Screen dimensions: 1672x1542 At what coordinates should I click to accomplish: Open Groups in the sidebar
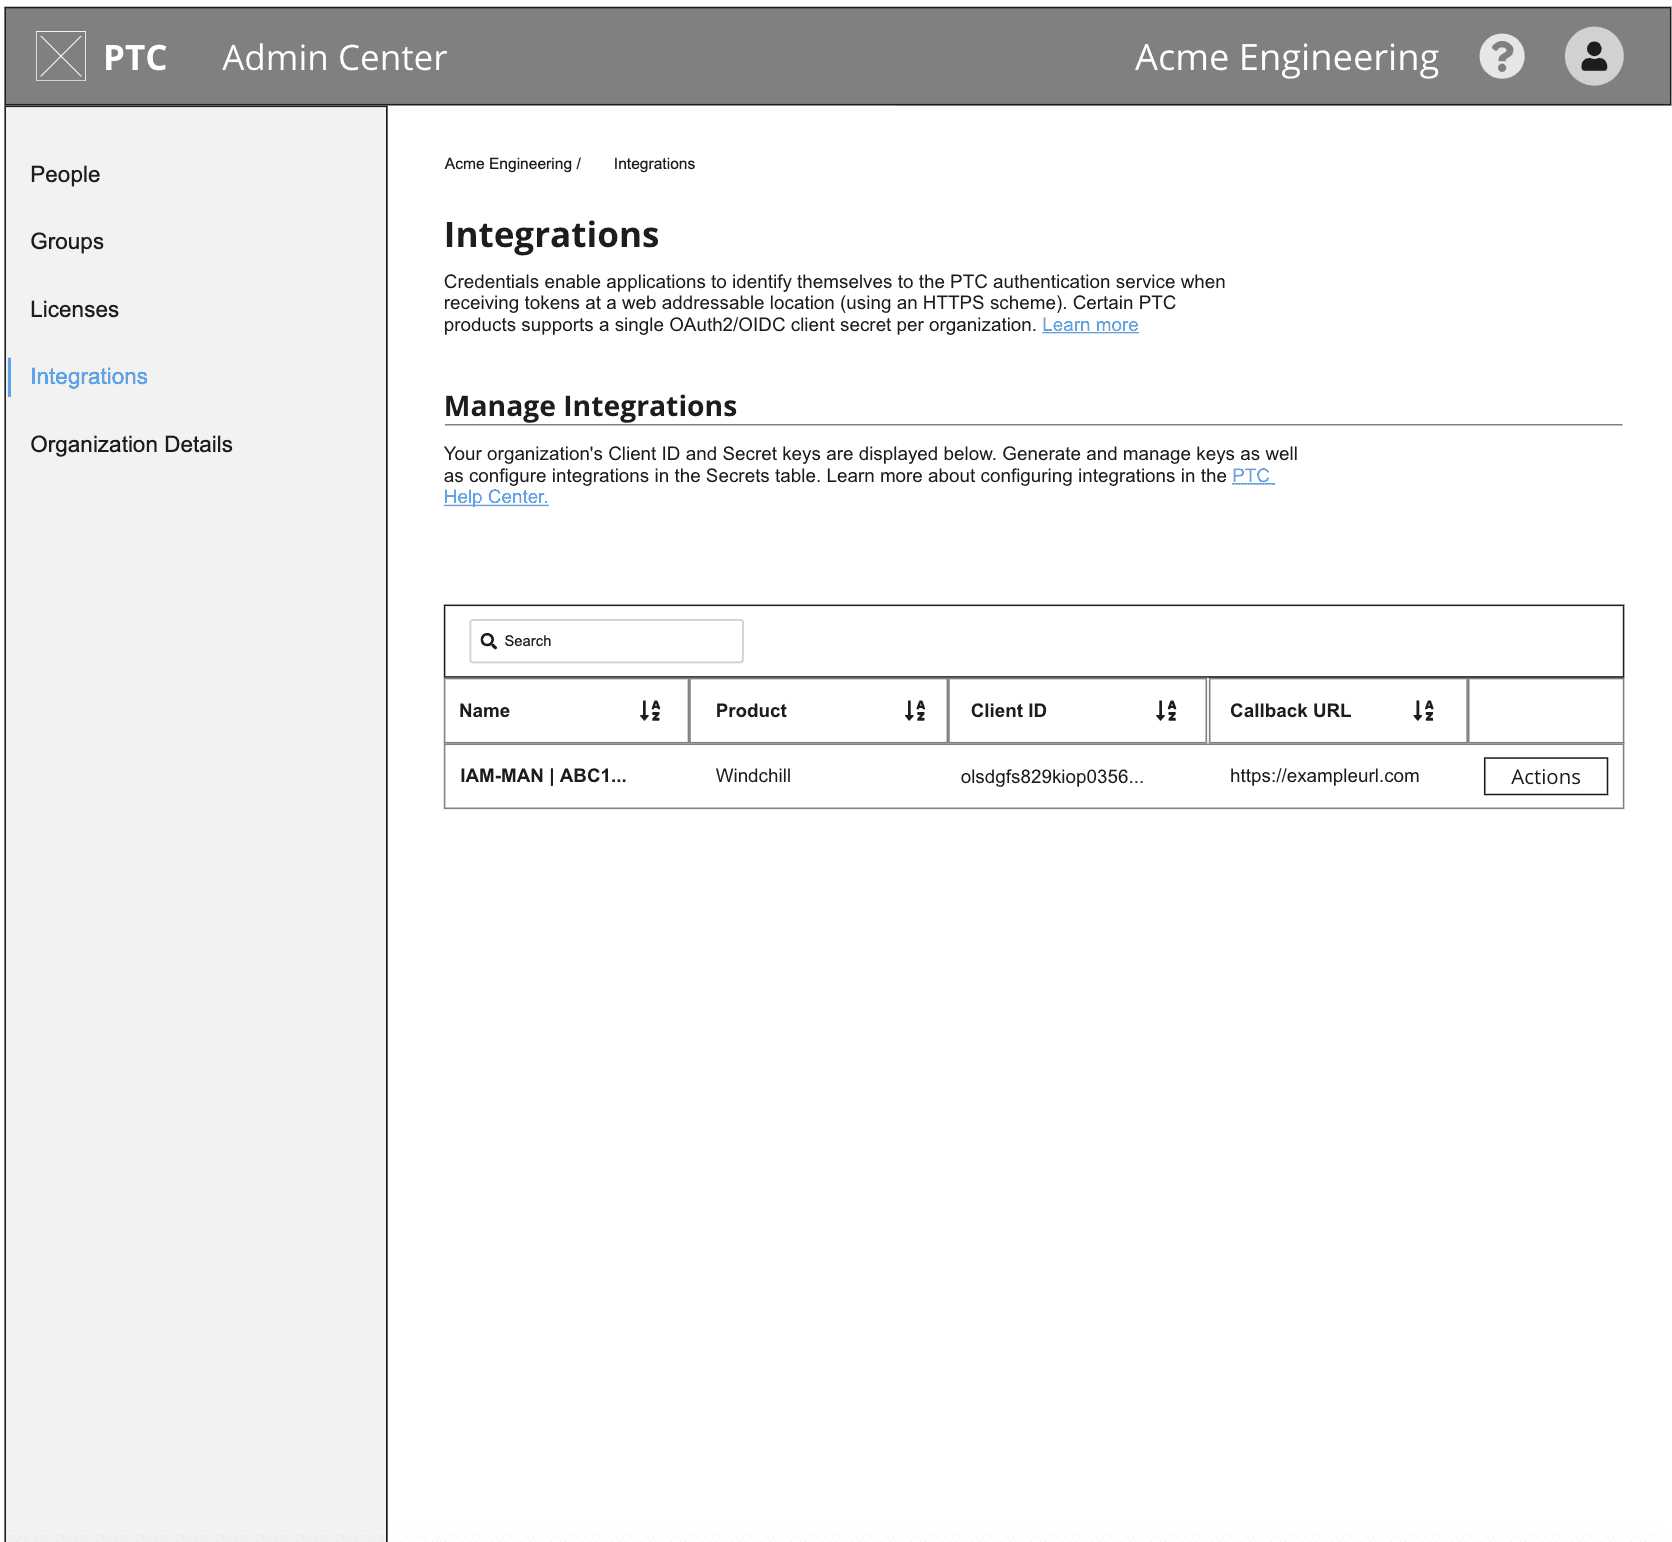point(67,241)
